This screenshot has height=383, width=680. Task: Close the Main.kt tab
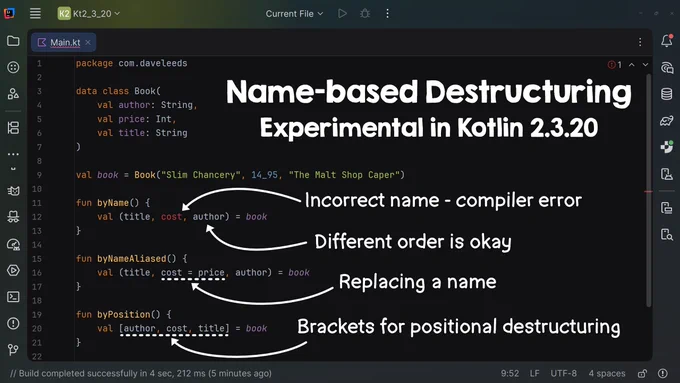click(88, 42)
